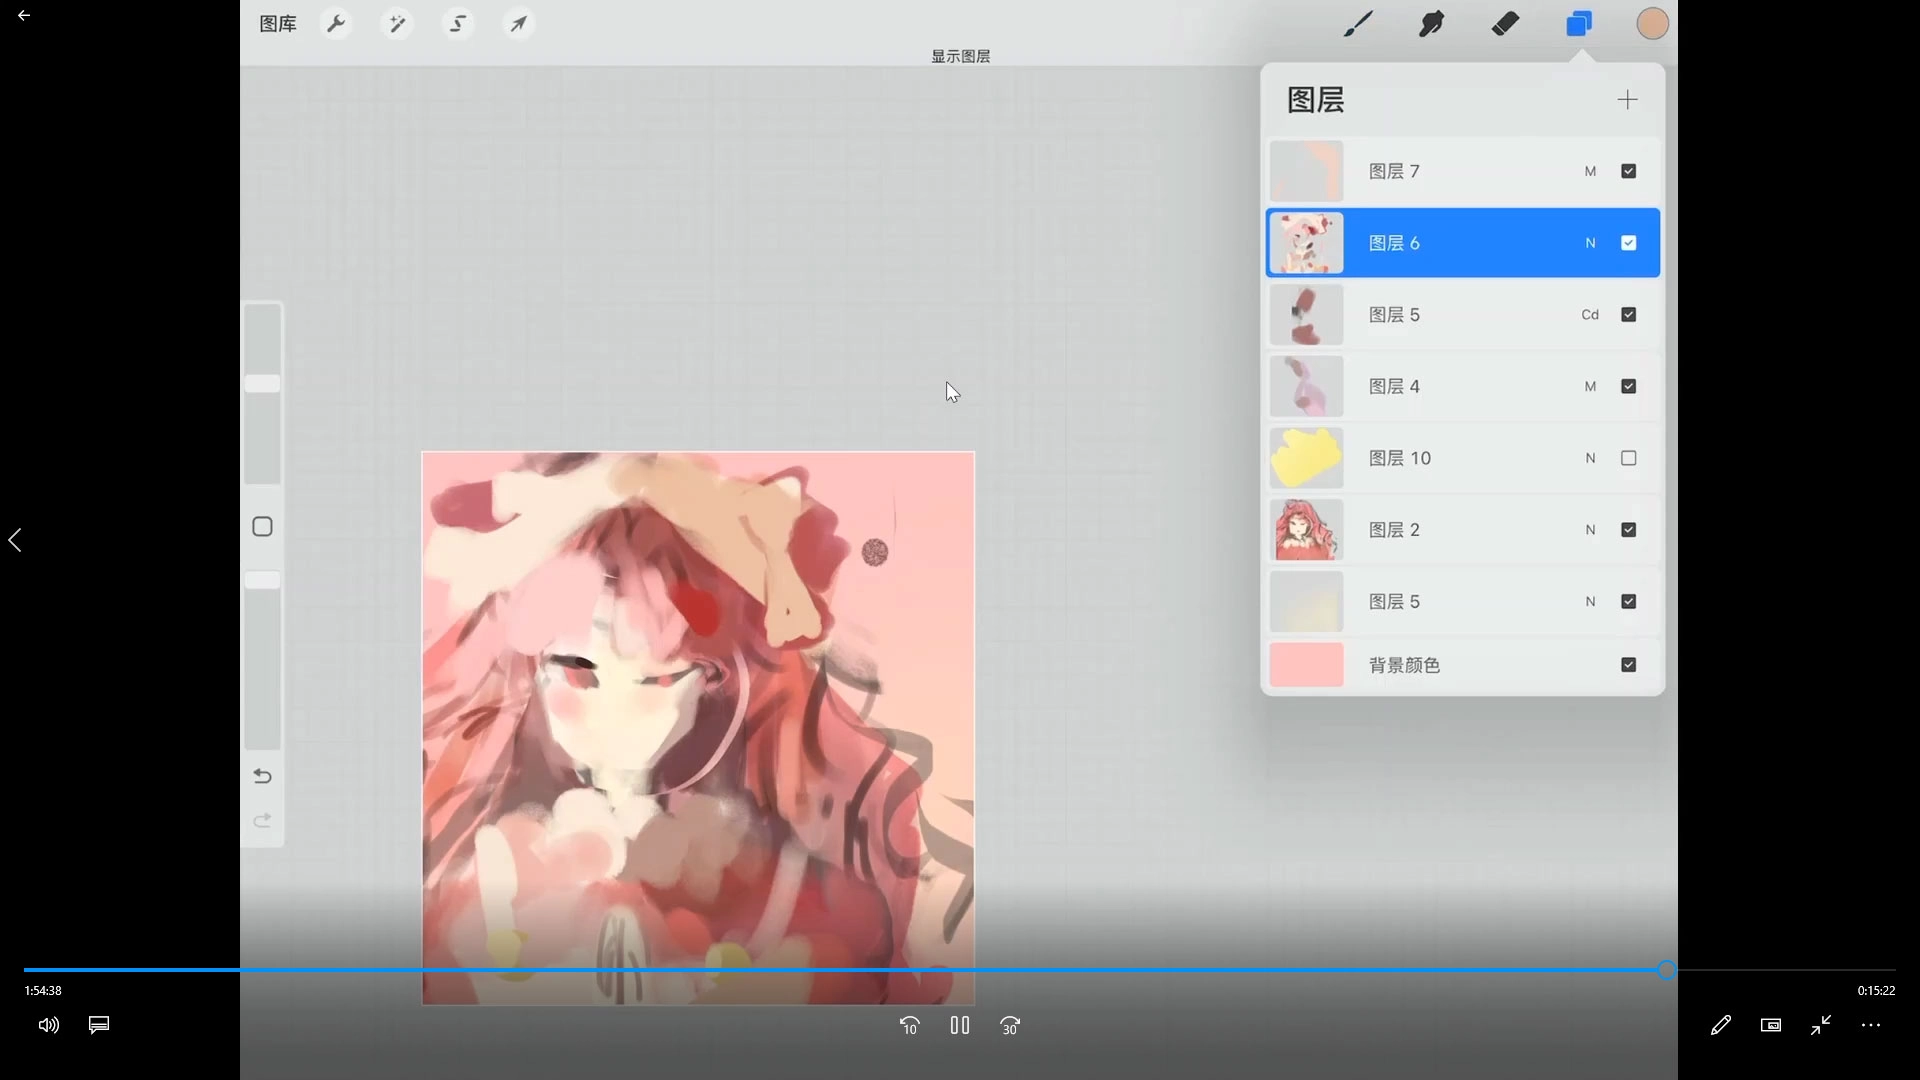Open the active color swatch circle

(x=1652, y=23)
